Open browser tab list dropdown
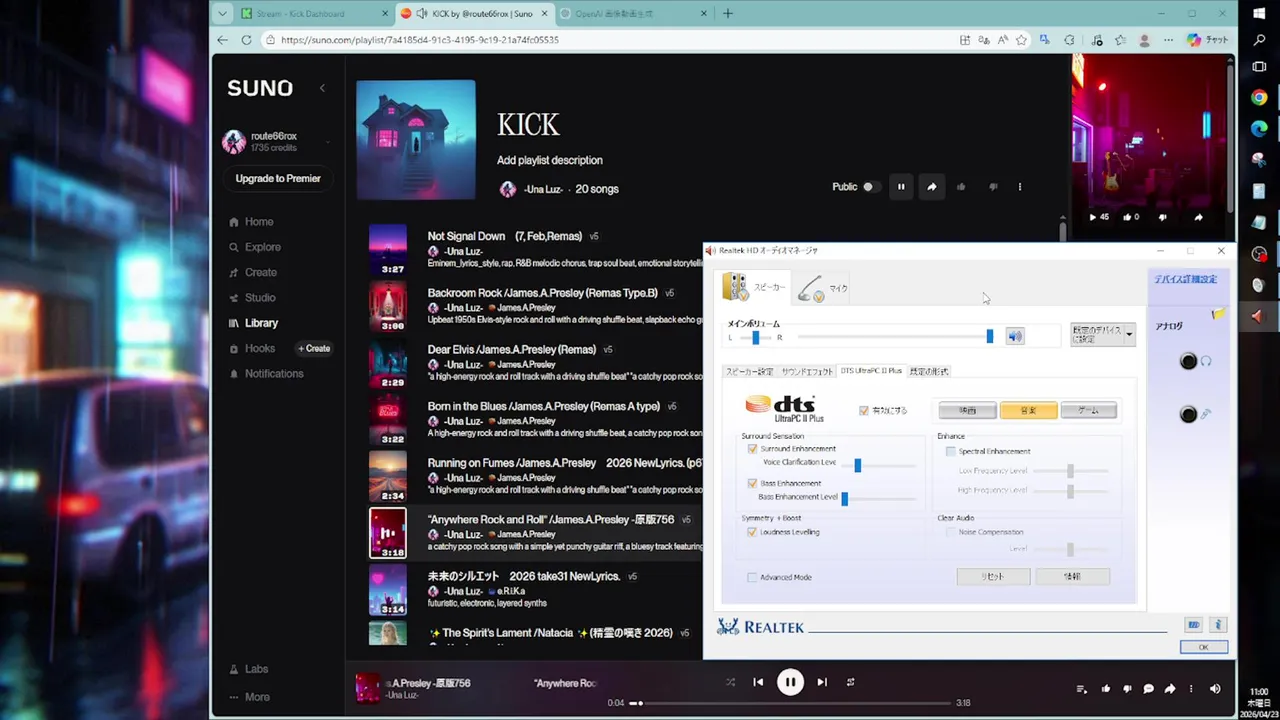Viewport: 1280px width, 720px height. [222, 13]
